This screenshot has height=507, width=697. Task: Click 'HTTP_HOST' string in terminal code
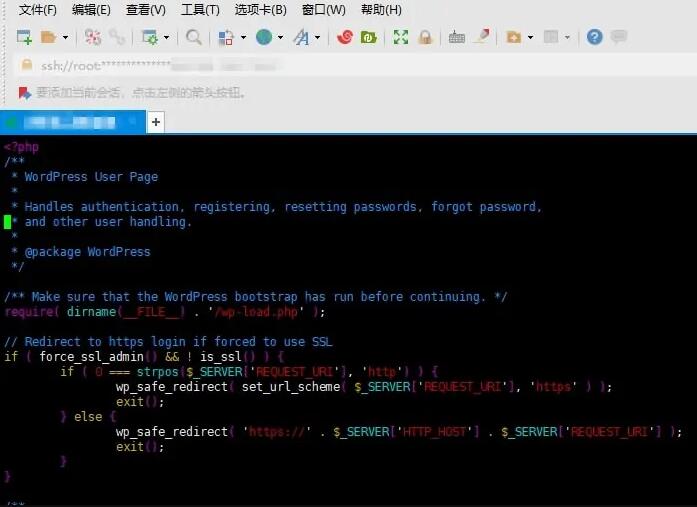tap(434, 432)
